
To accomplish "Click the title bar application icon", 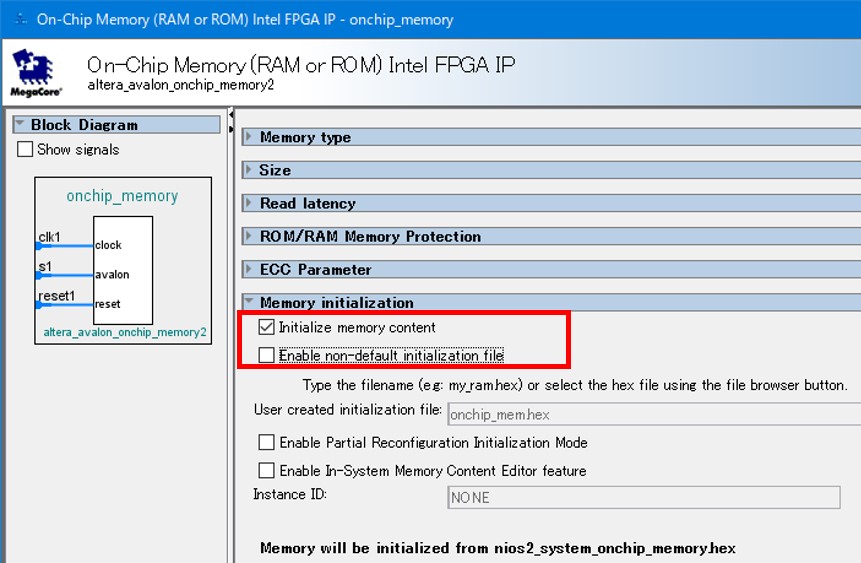I will 20,19.
